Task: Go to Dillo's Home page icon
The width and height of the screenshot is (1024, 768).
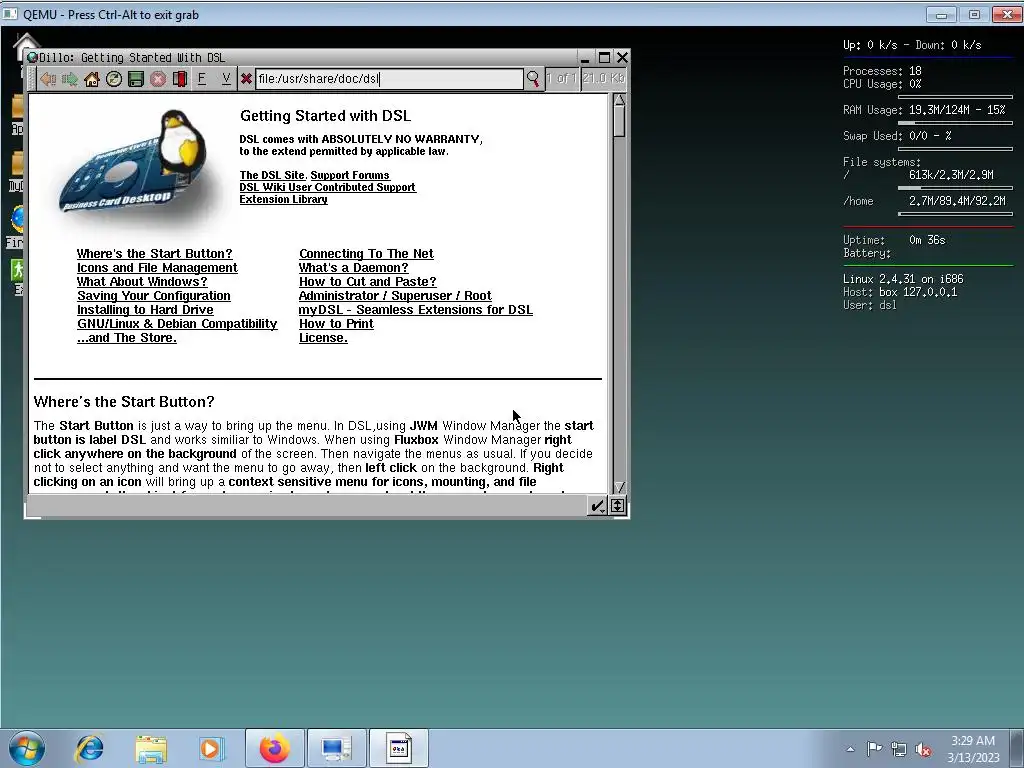Action: pos(91,79)
